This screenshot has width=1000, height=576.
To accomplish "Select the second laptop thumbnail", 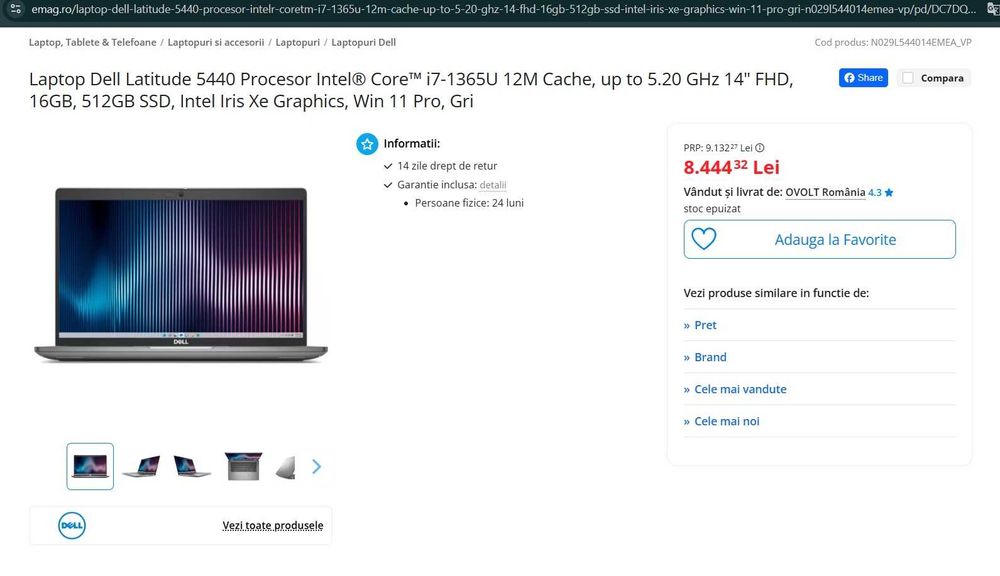I will pyautogui.click(x=141, y=466).
